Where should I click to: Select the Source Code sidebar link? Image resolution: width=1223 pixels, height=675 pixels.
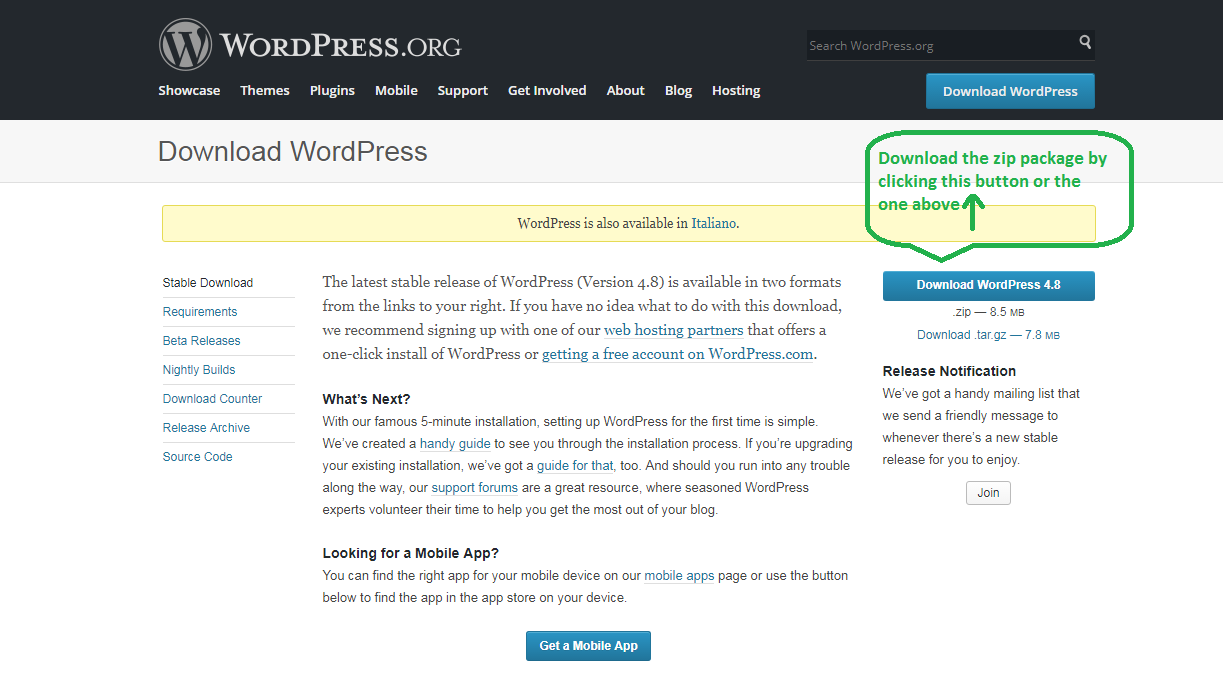point(197,456)
